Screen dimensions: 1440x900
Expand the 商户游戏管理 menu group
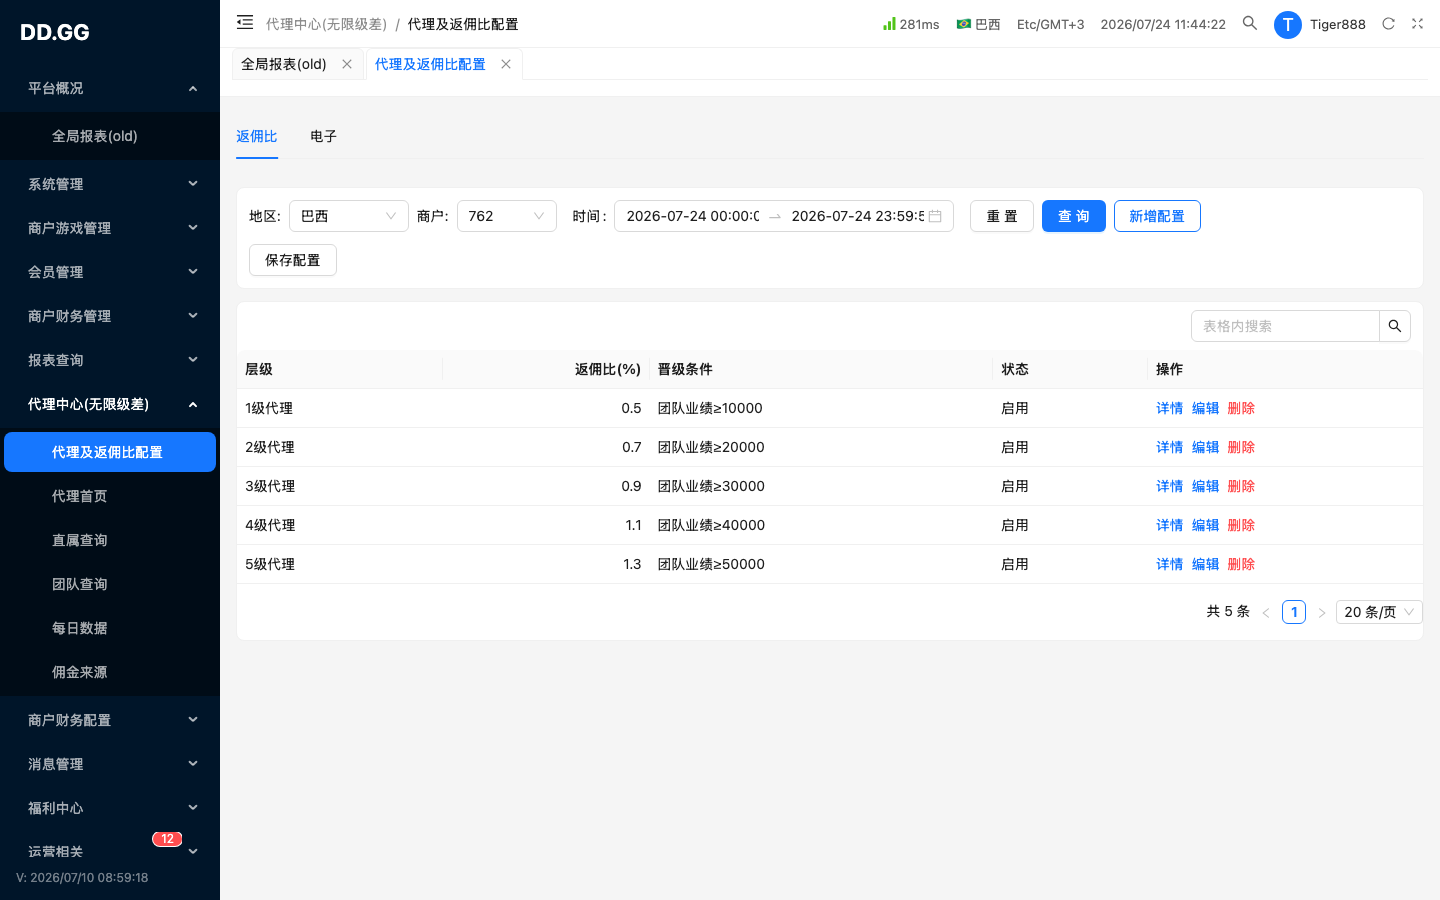click(x=110, y=228)
